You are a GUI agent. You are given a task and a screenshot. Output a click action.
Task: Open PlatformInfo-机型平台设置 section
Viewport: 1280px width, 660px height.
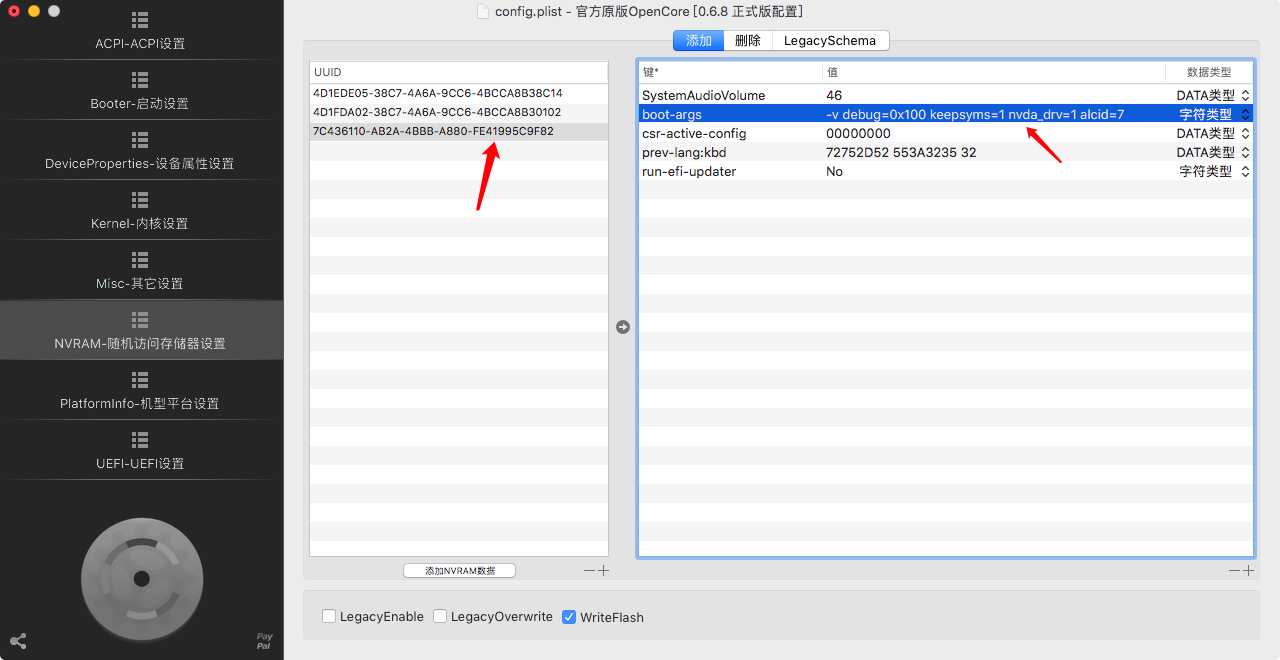coord(140,391)
